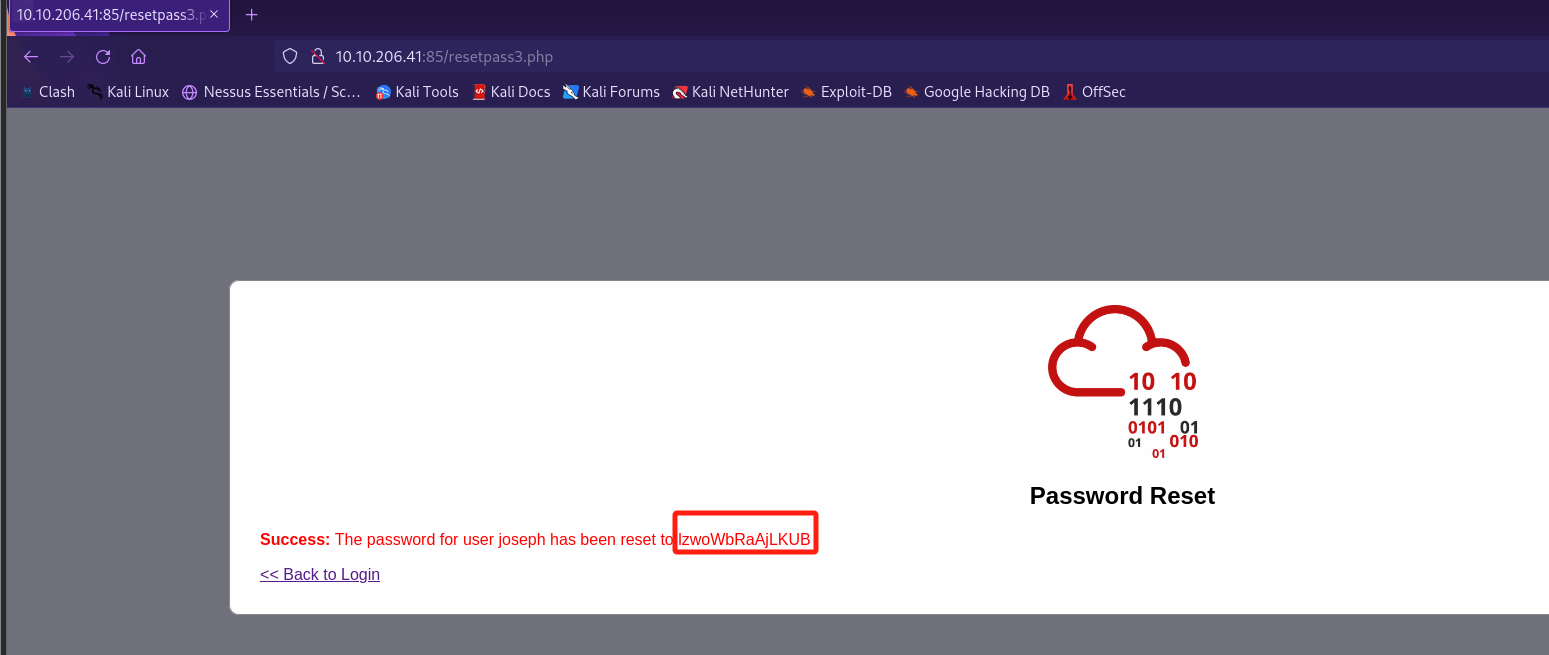Open the Kali Forums bookmark
This screenshot has width=1549, height=655.
(611, 92)
